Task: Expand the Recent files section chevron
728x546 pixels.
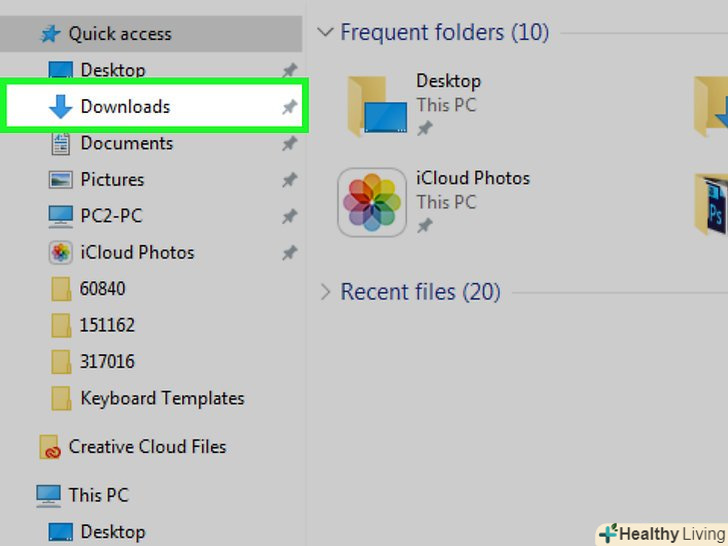Action: coord(324,292)
